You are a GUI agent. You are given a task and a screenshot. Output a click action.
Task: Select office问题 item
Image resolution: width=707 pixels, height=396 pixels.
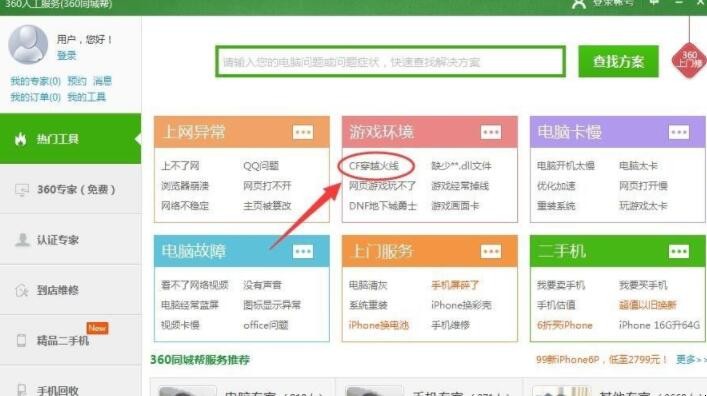click(x=266, y=325)
